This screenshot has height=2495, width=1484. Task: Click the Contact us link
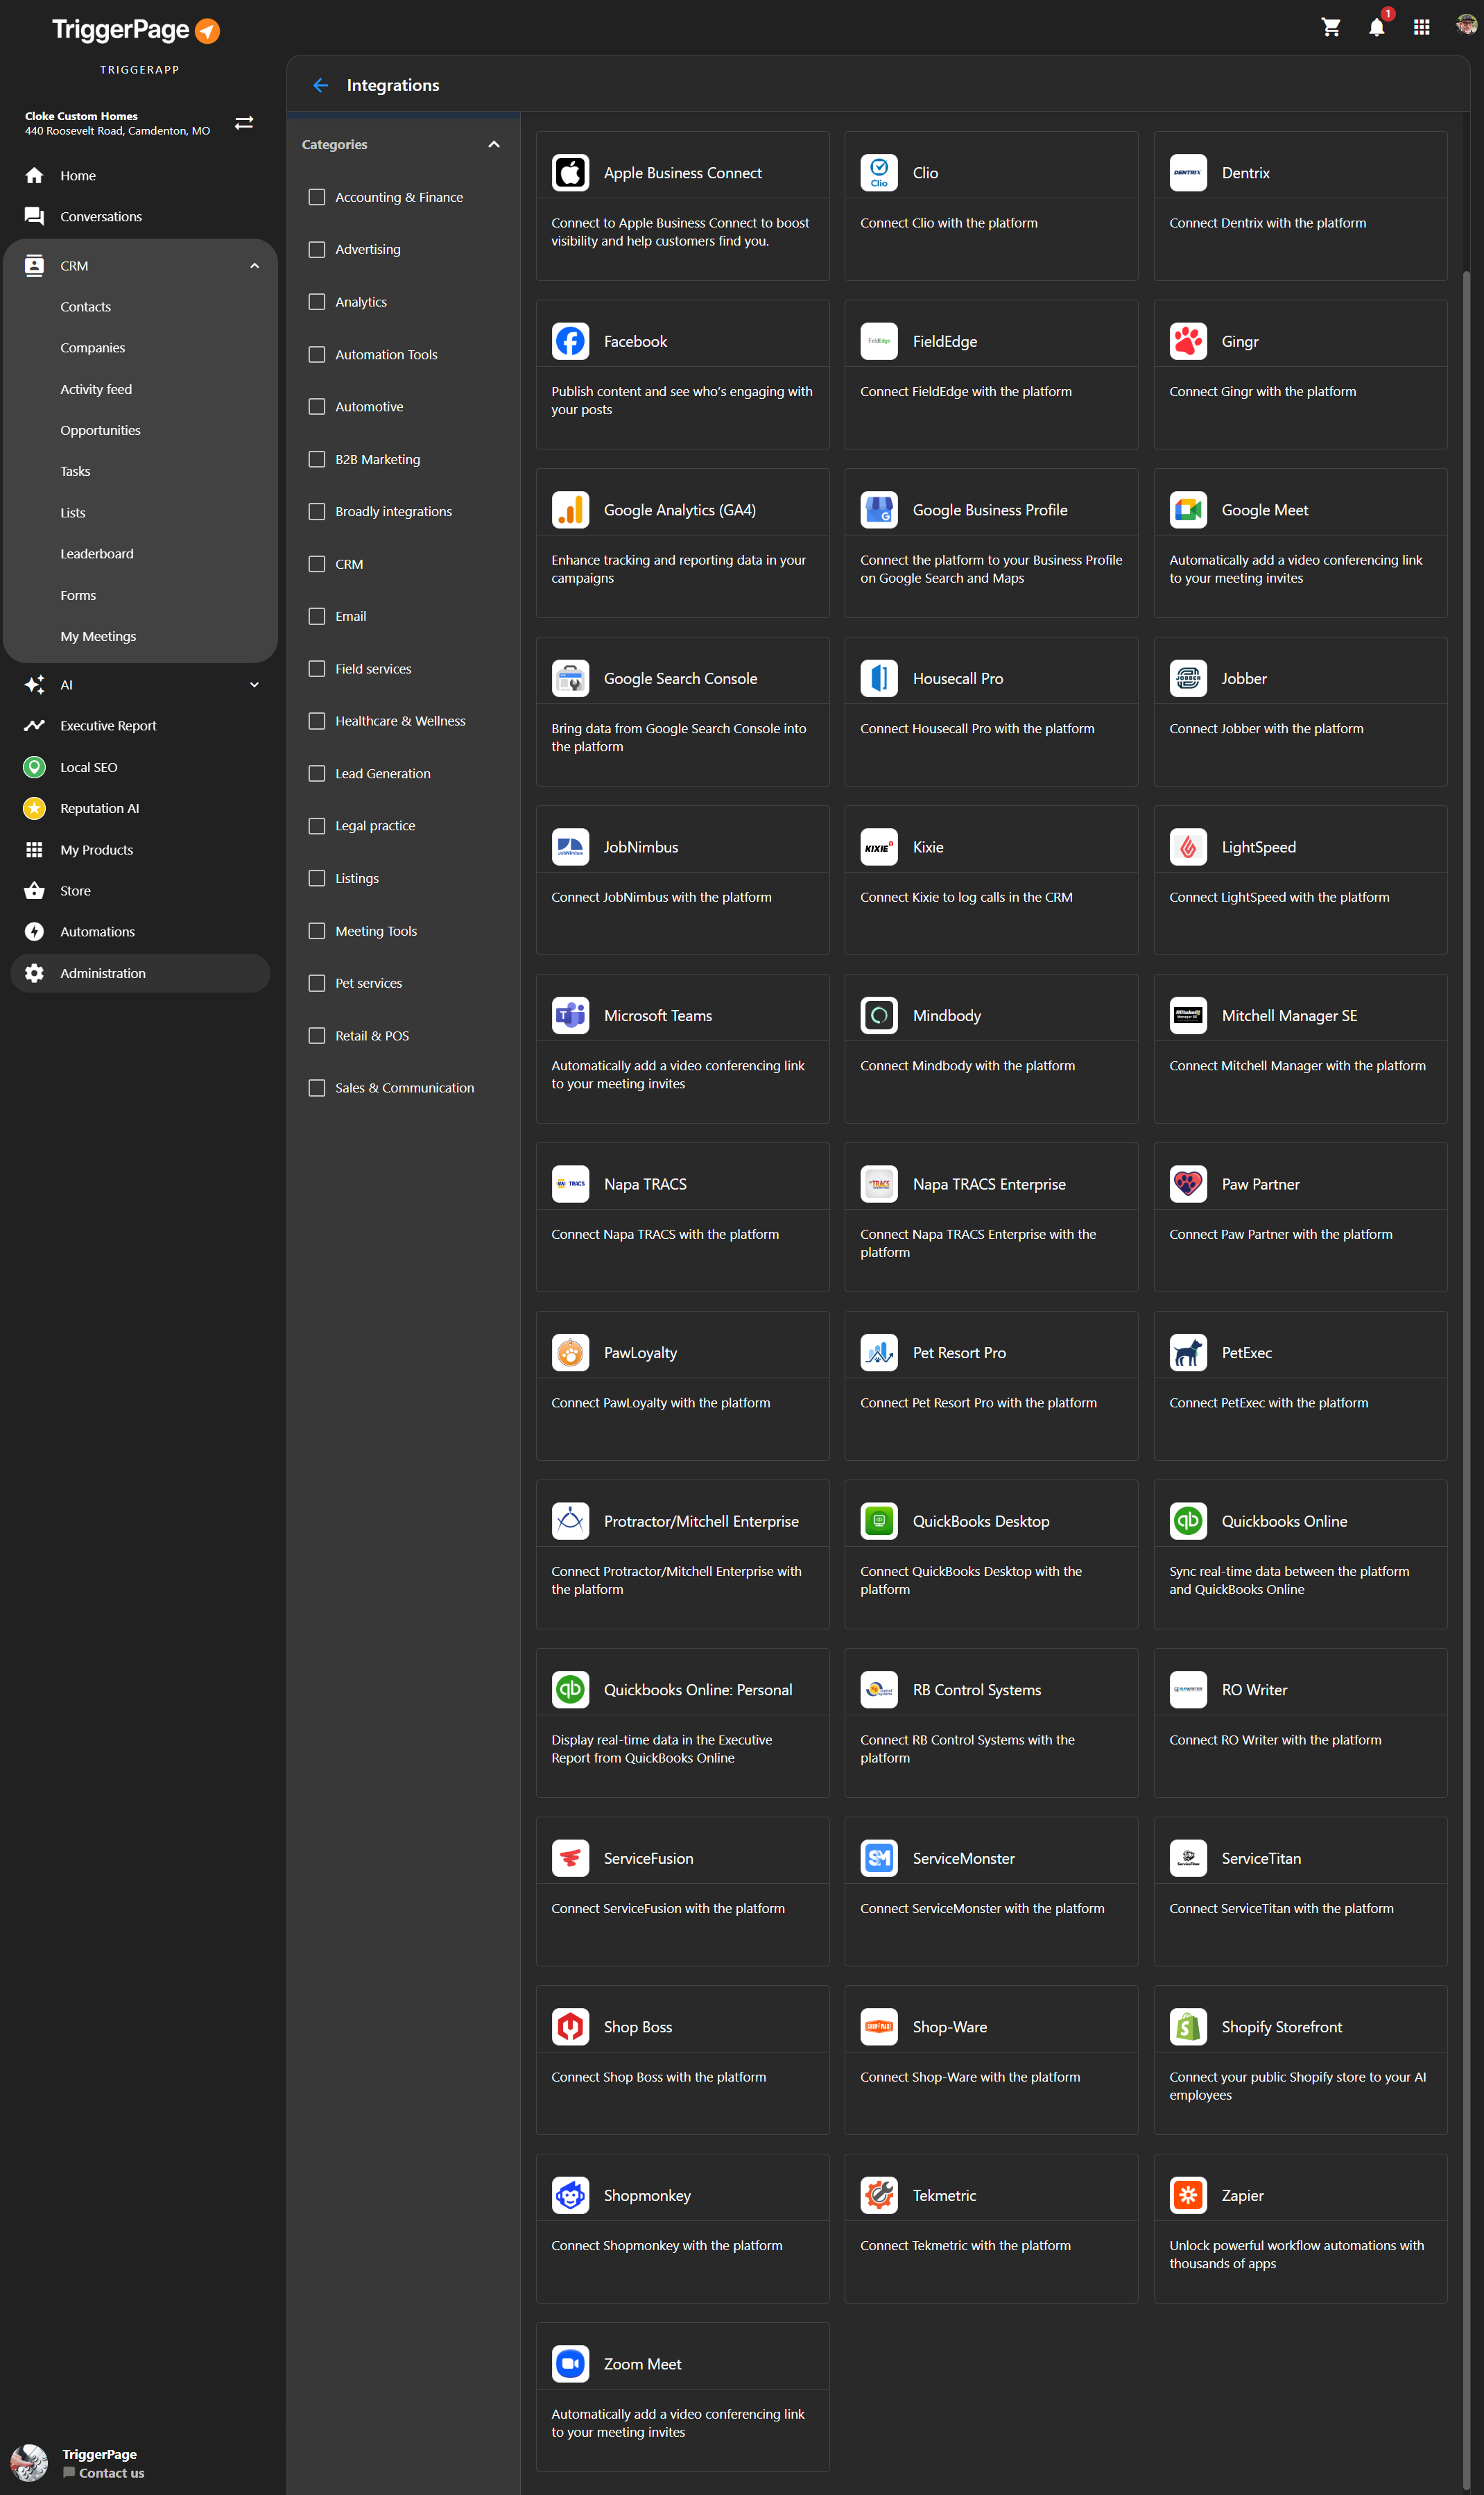(111, 2473)
